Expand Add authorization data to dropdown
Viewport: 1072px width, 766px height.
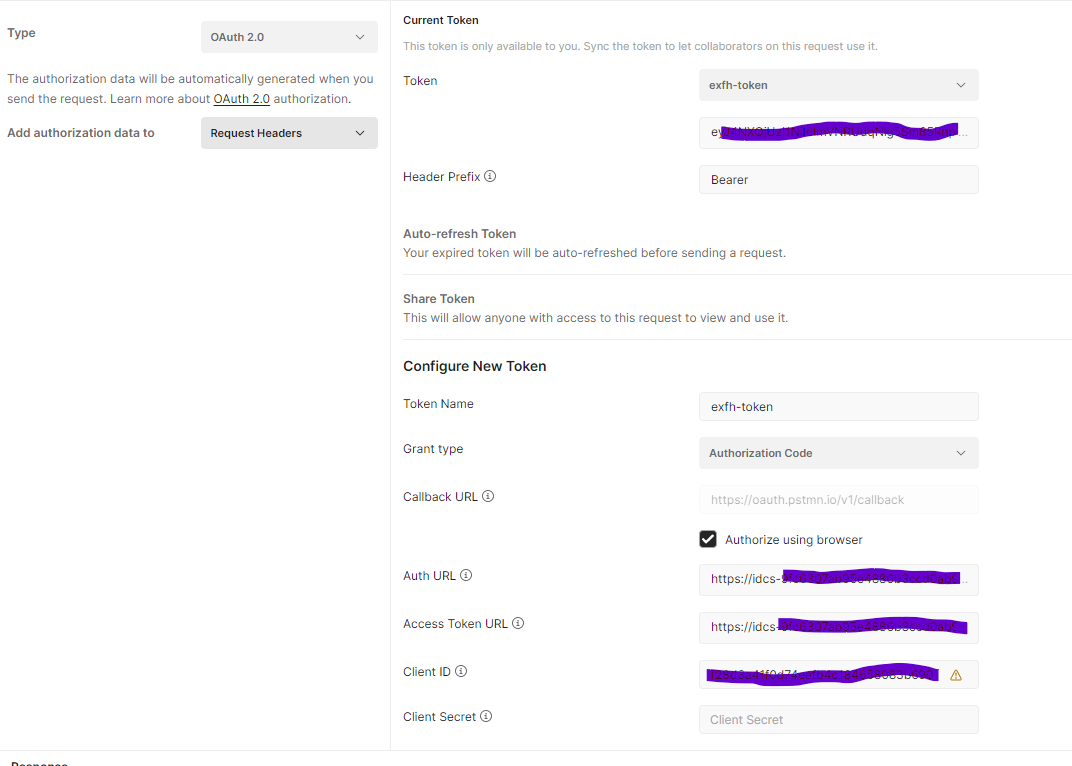(x=289, y=133)
